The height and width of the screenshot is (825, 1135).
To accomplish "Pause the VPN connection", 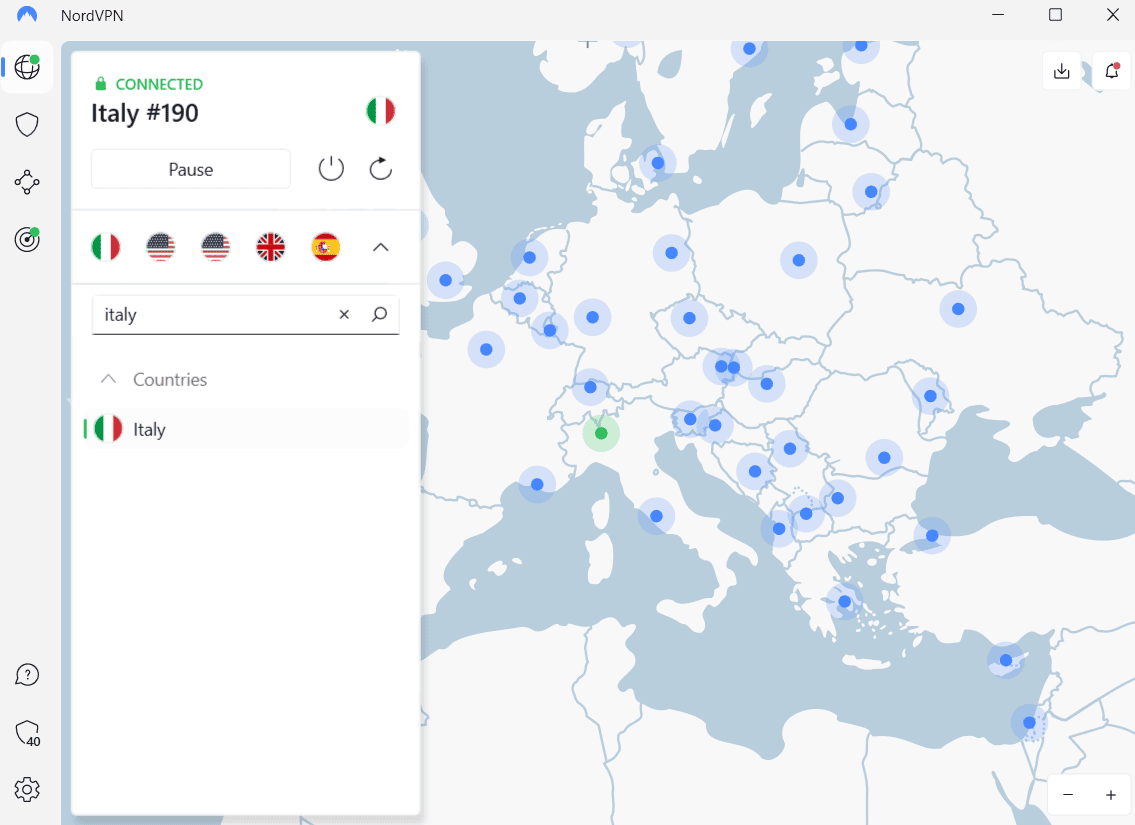I will point(190,169).
